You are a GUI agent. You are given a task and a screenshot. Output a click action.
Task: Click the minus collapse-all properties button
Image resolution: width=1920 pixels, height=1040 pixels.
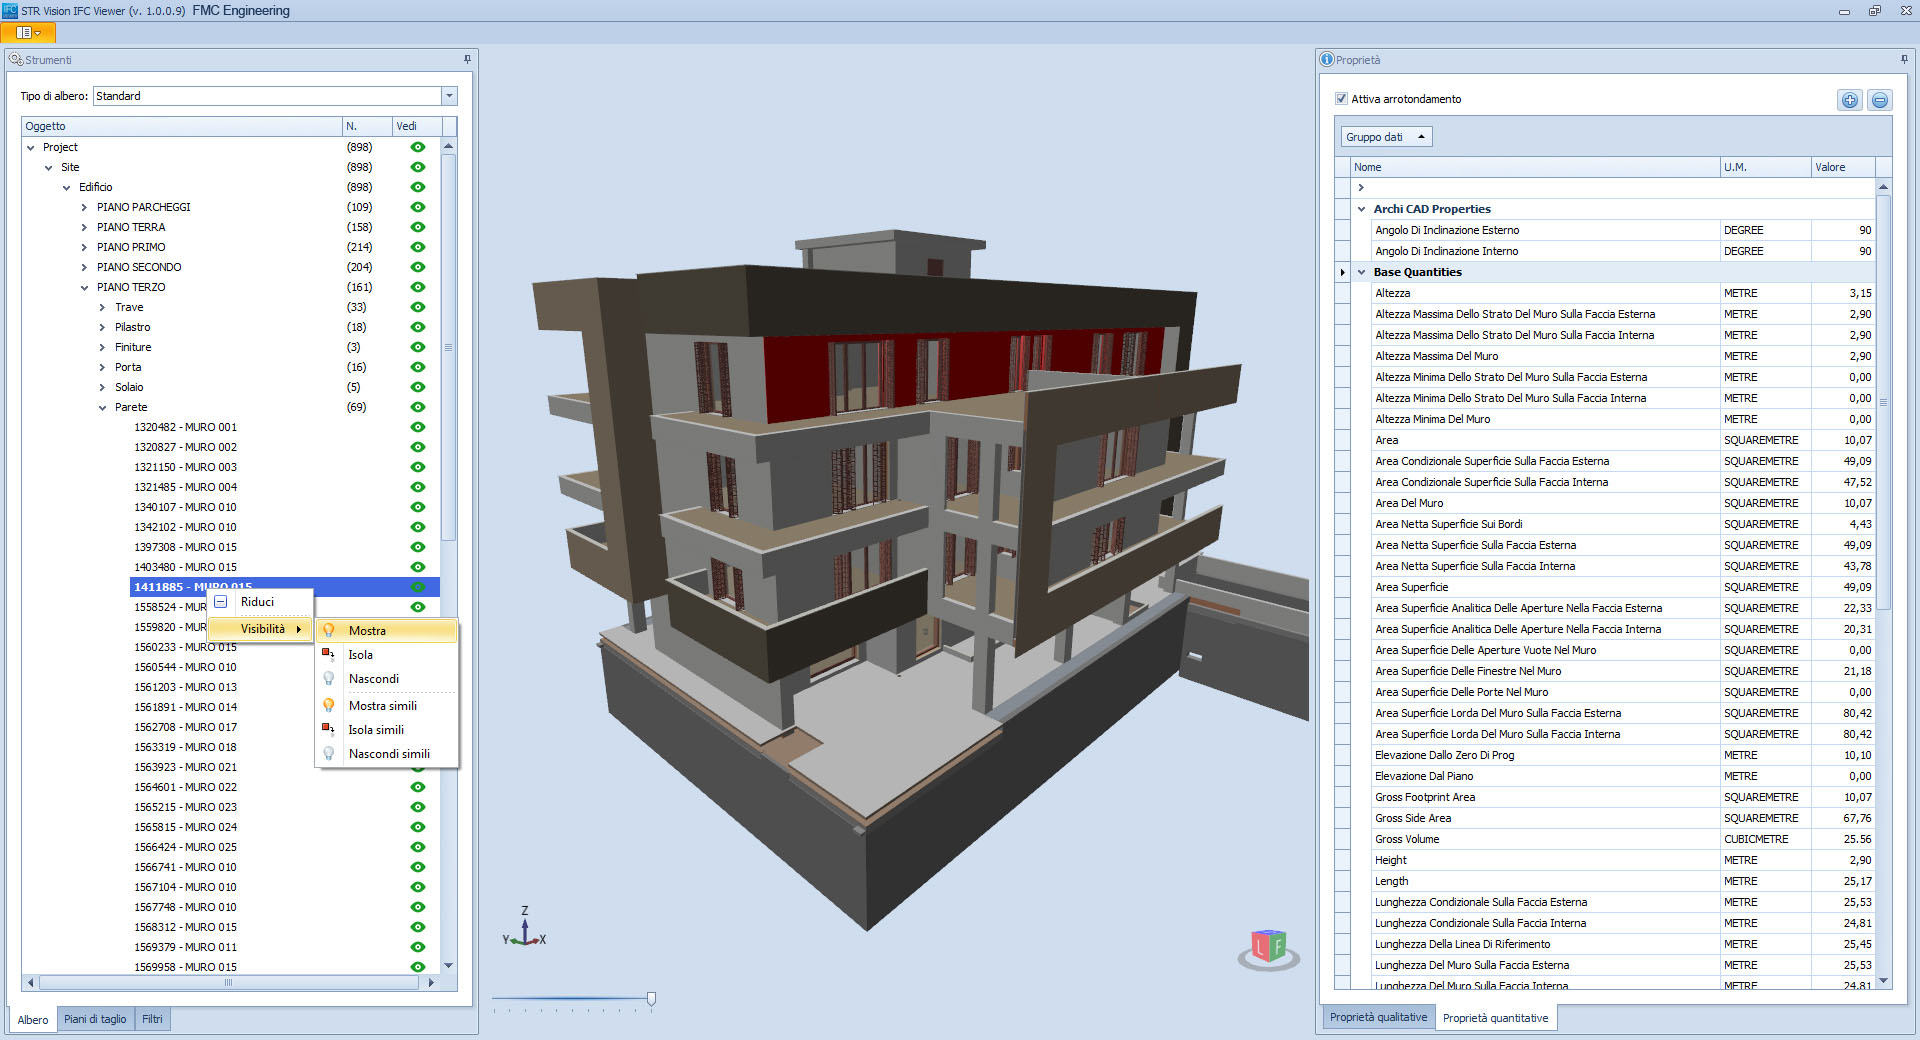(x=1880, y=100)
